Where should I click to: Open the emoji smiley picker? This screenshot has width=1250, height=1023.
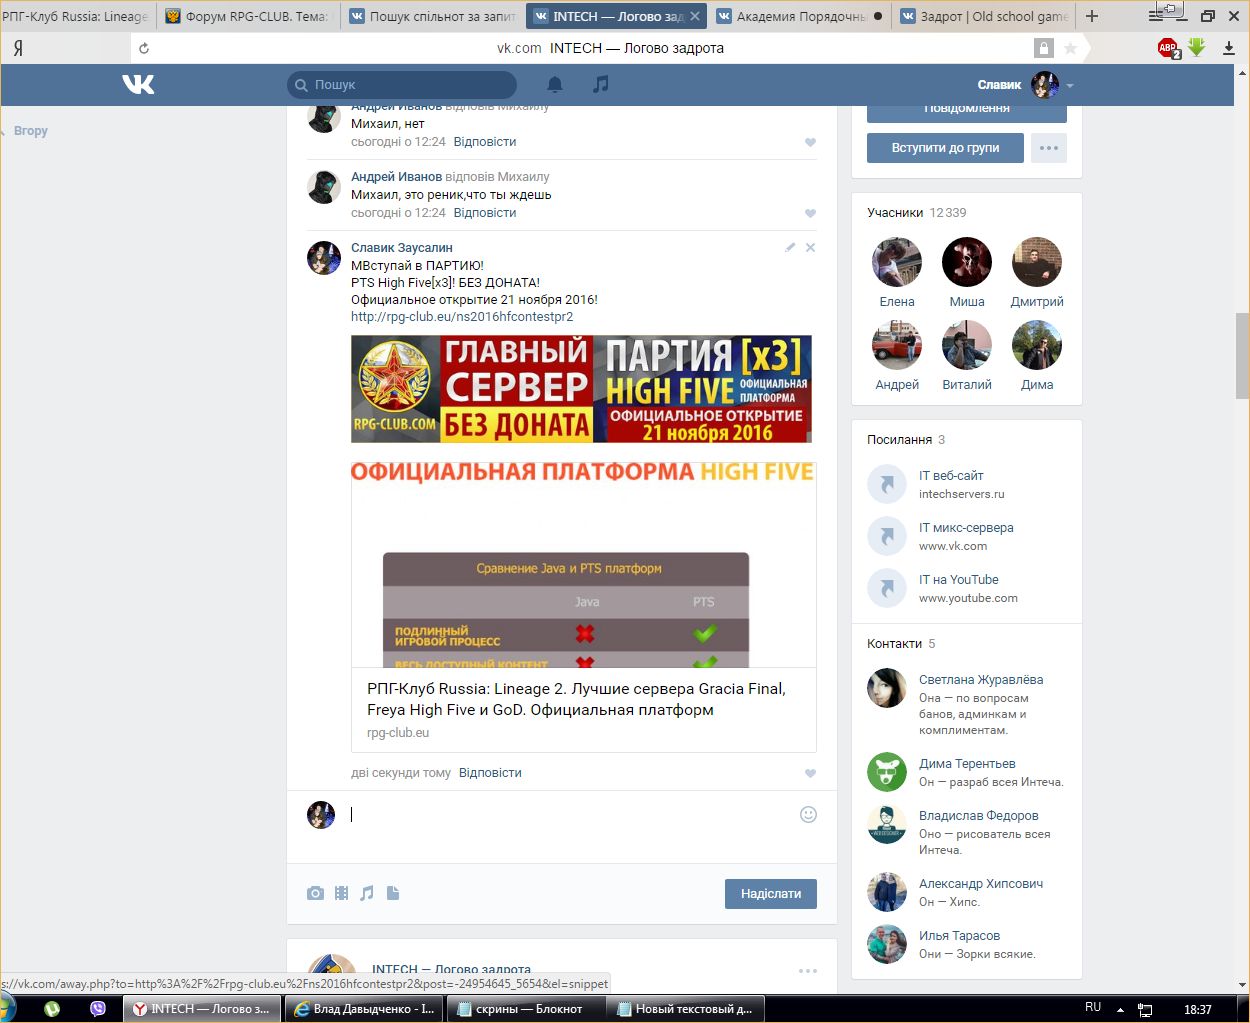(808, 815)
